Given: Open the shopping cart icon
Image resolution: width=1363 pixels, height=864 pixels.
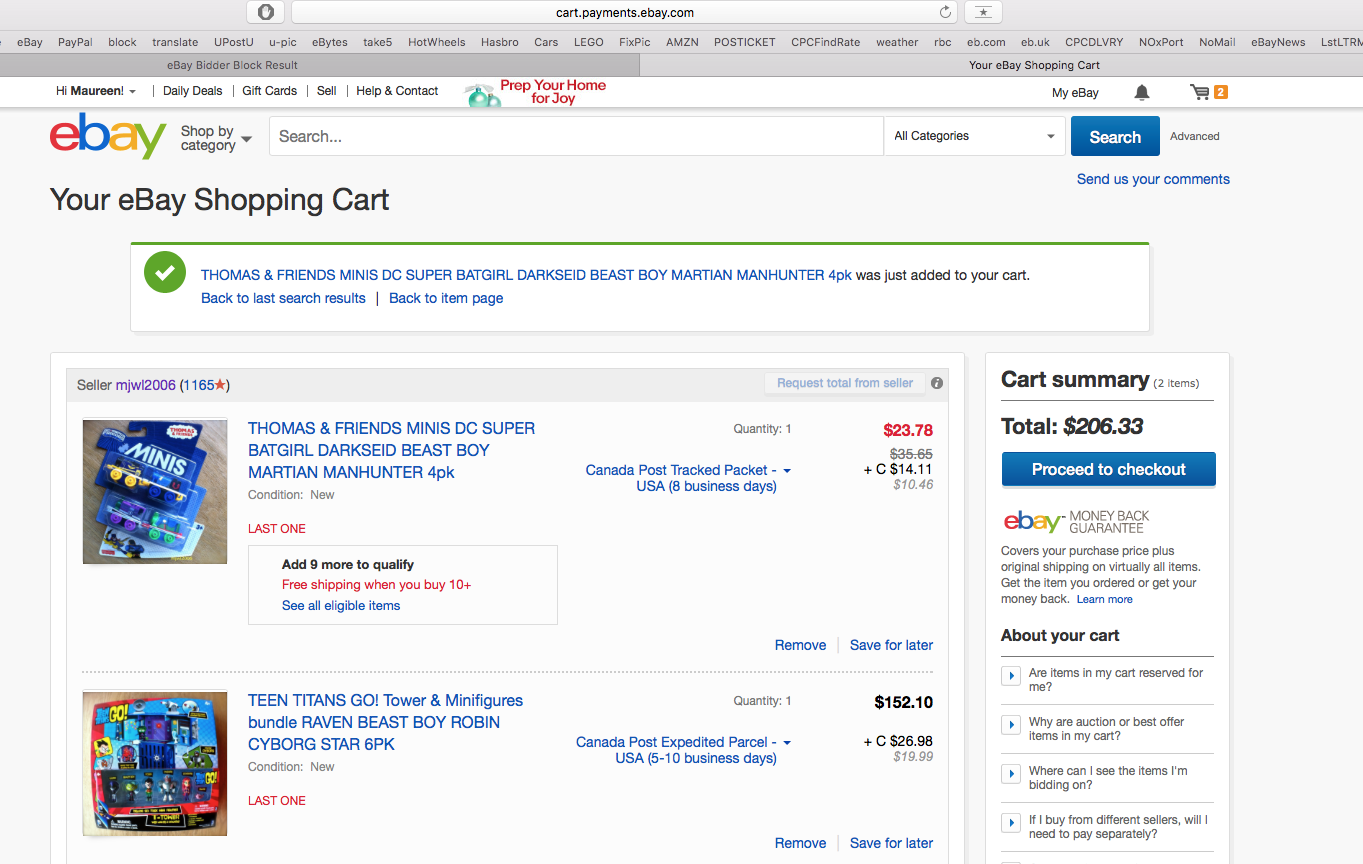Looking at the screenshot, I should 1200,93.
